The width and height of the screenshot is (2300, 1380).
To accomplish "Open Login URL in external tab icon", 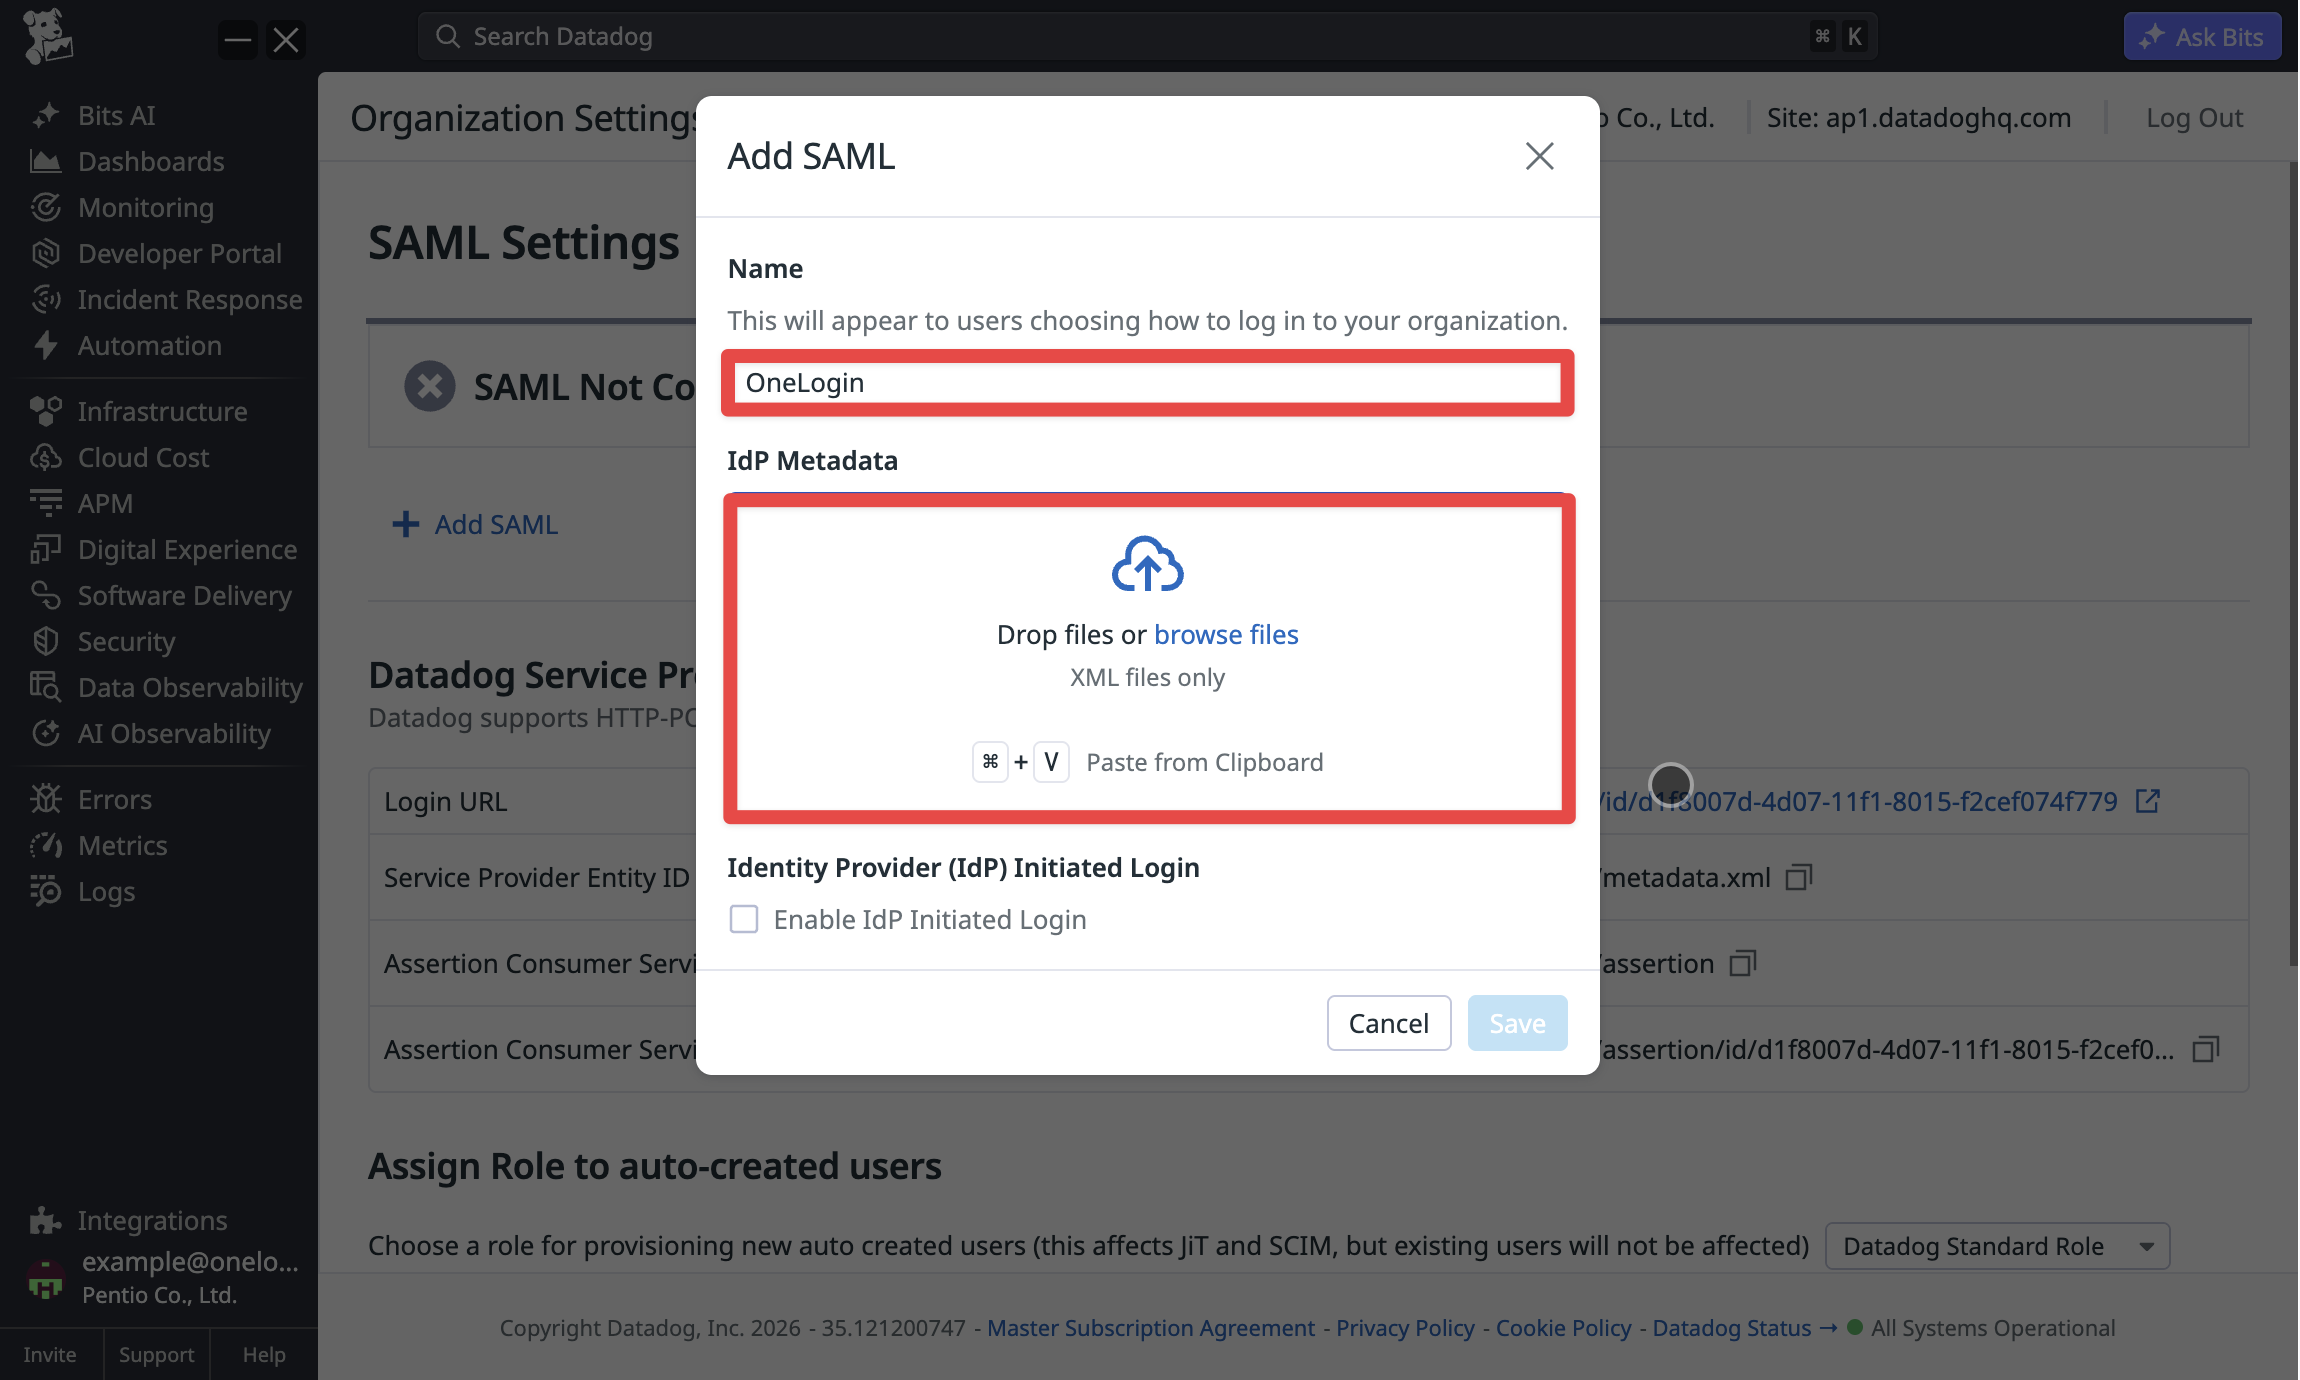I will pos(2147,801).
